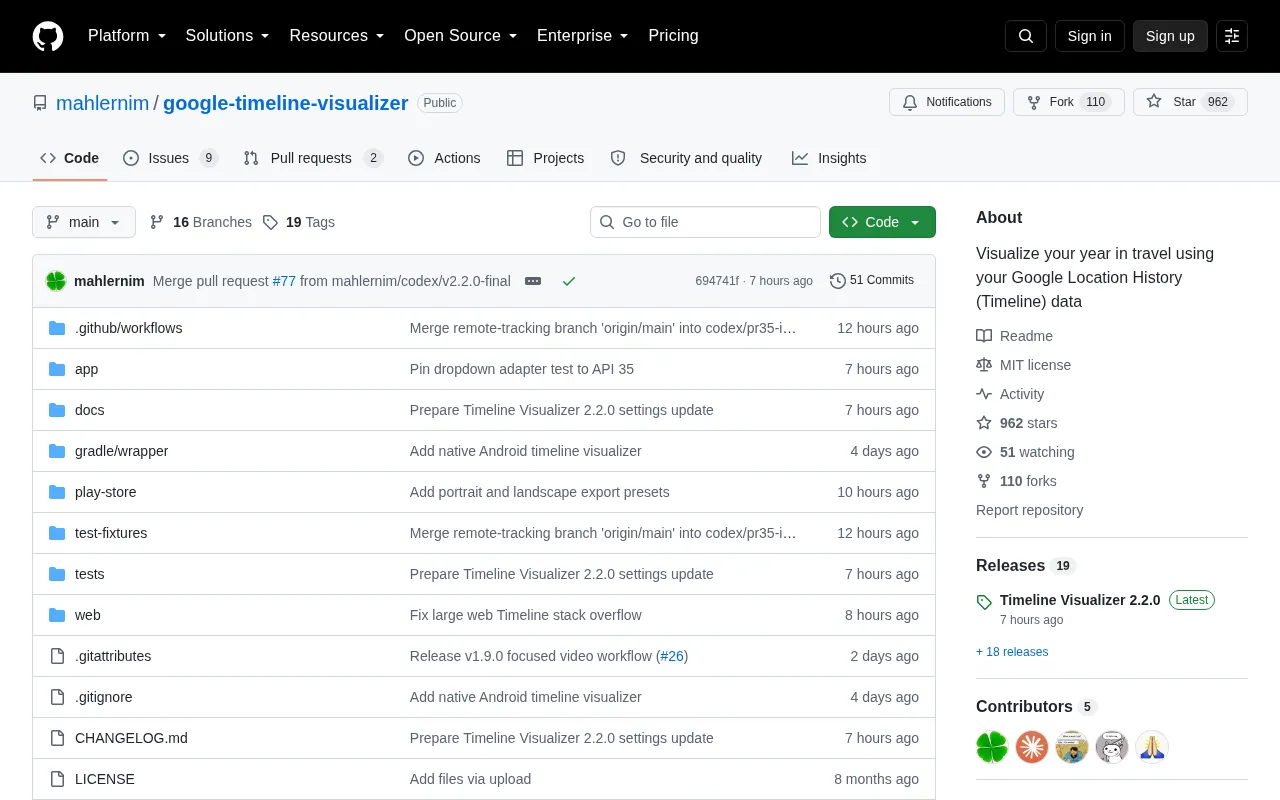Click the history icon next to 51 Commits
Viewport: 1280px width, 800px height.
[x=838, y=281]
